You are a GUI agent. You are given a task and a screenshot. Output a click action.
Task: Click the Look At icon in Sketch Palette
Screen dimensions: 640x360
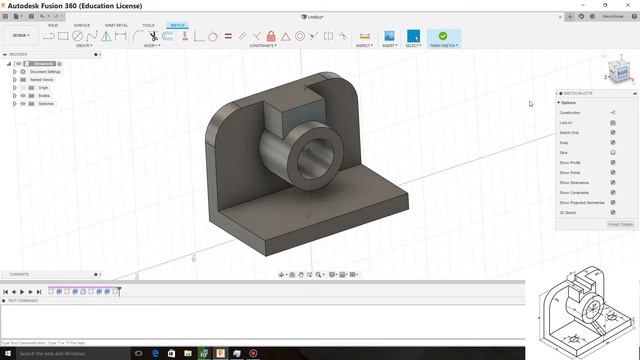coord(613,122)
